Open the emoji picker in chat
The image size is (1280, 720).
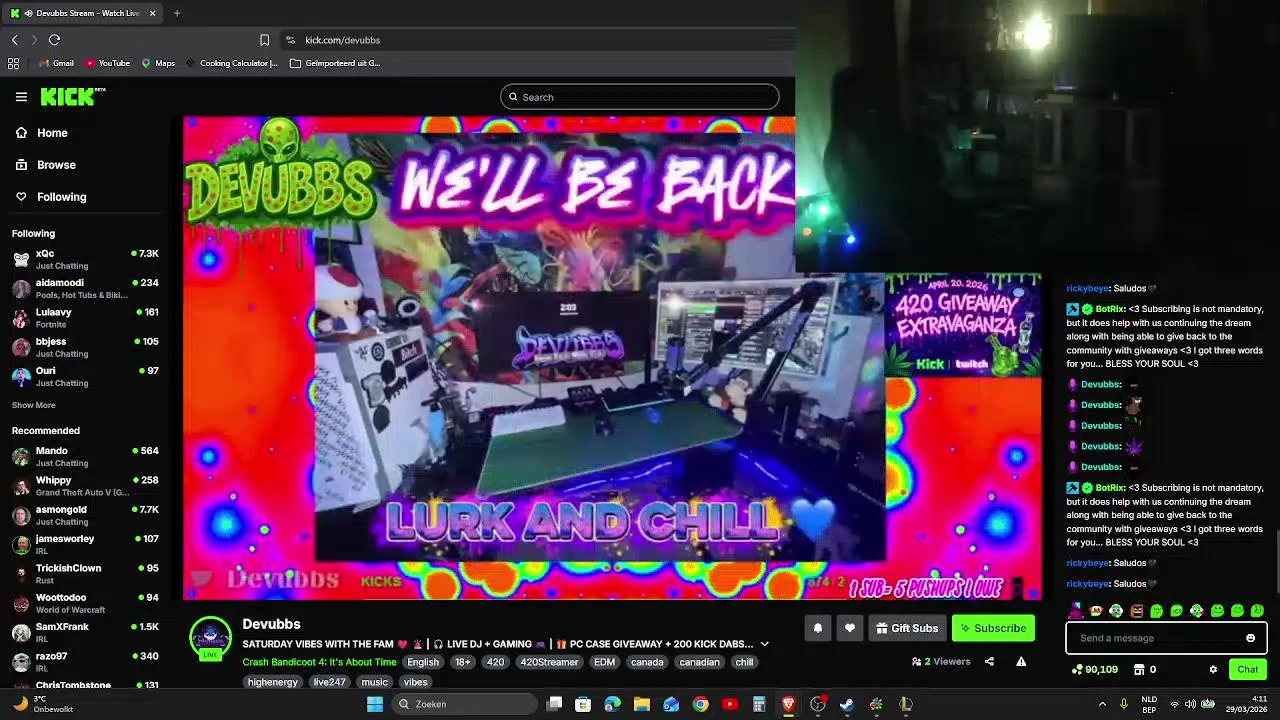pos(1250,638)
